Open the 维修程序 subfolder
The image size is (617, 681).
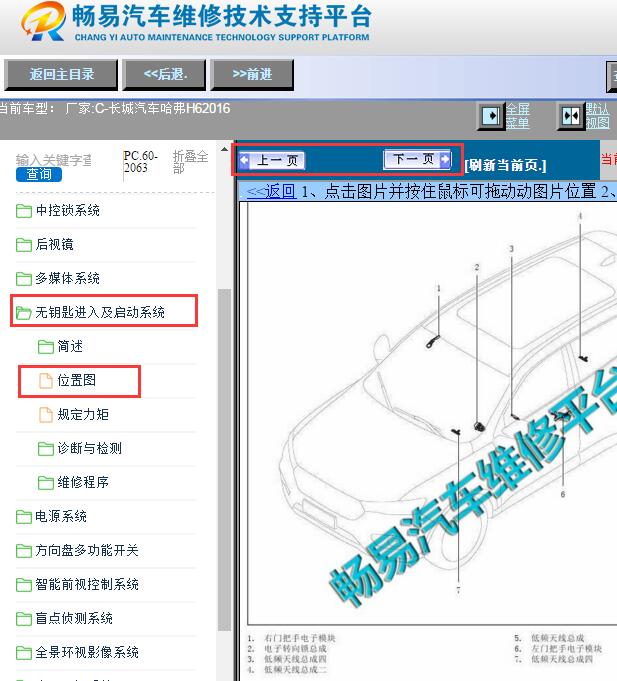83,482
